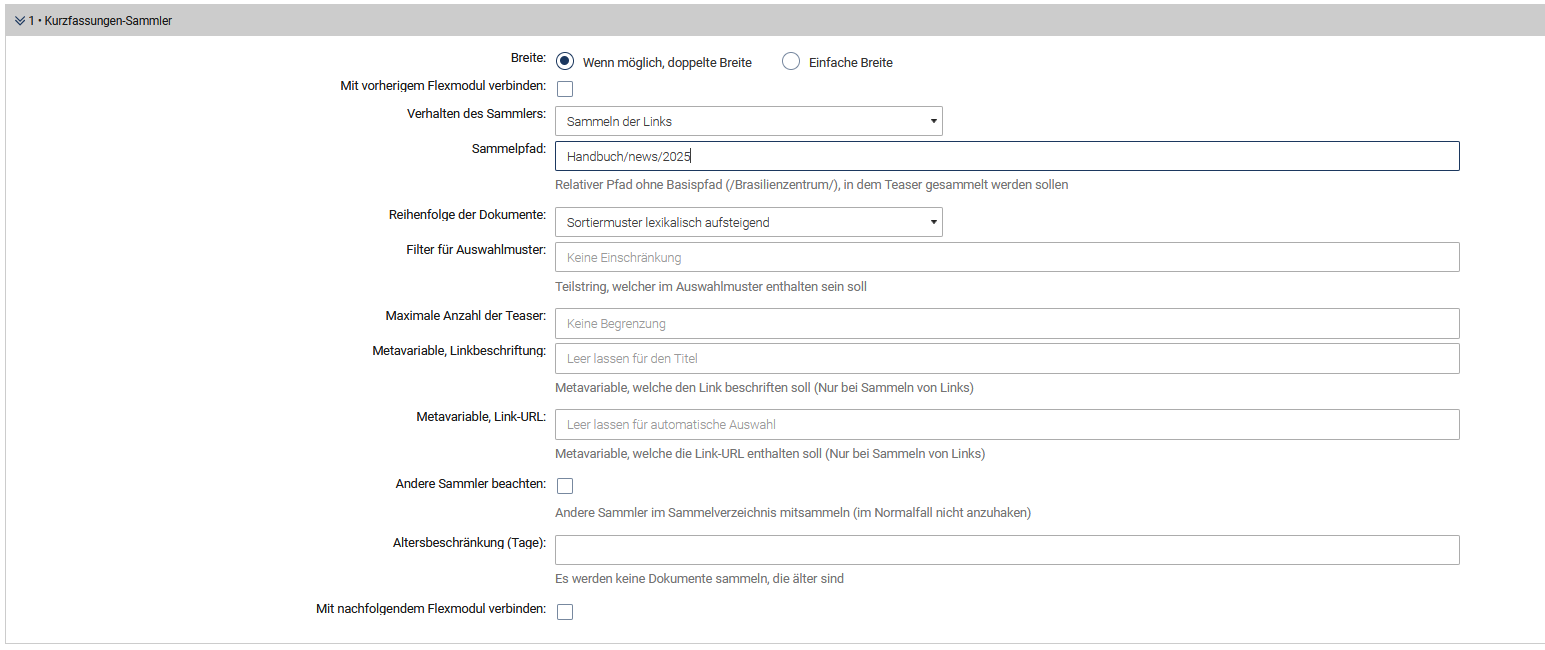Check 'Mit nachfolgendem Flexmodul verbinden' checkbox

click(565, 612)
